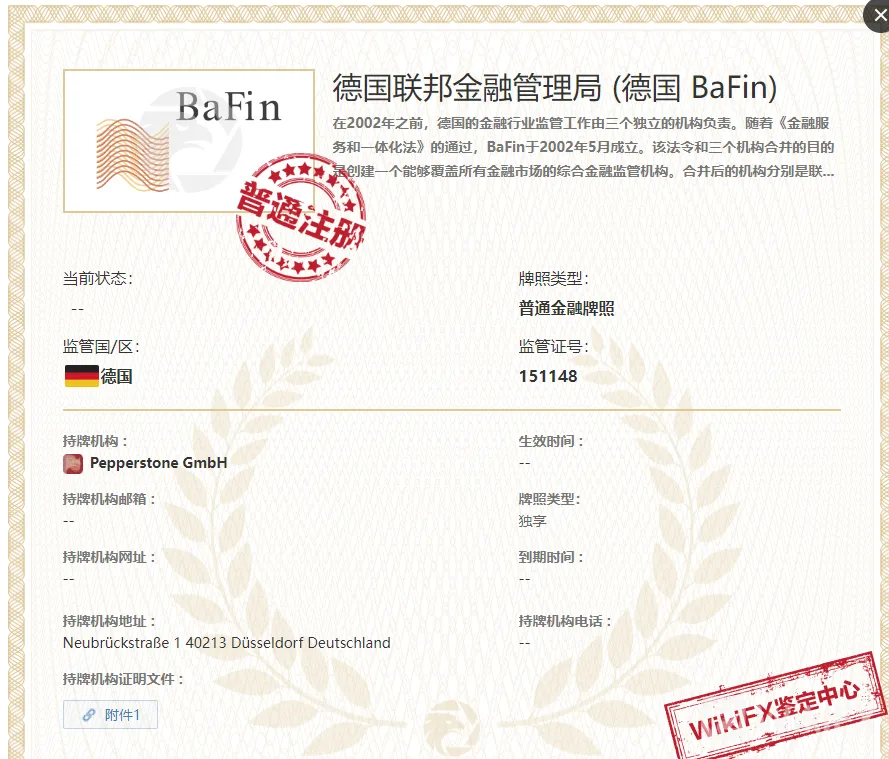Viewport: 889px width, 759px height.
Task: Click the 持牌机构邮箱 label
Action: (109, 499)
